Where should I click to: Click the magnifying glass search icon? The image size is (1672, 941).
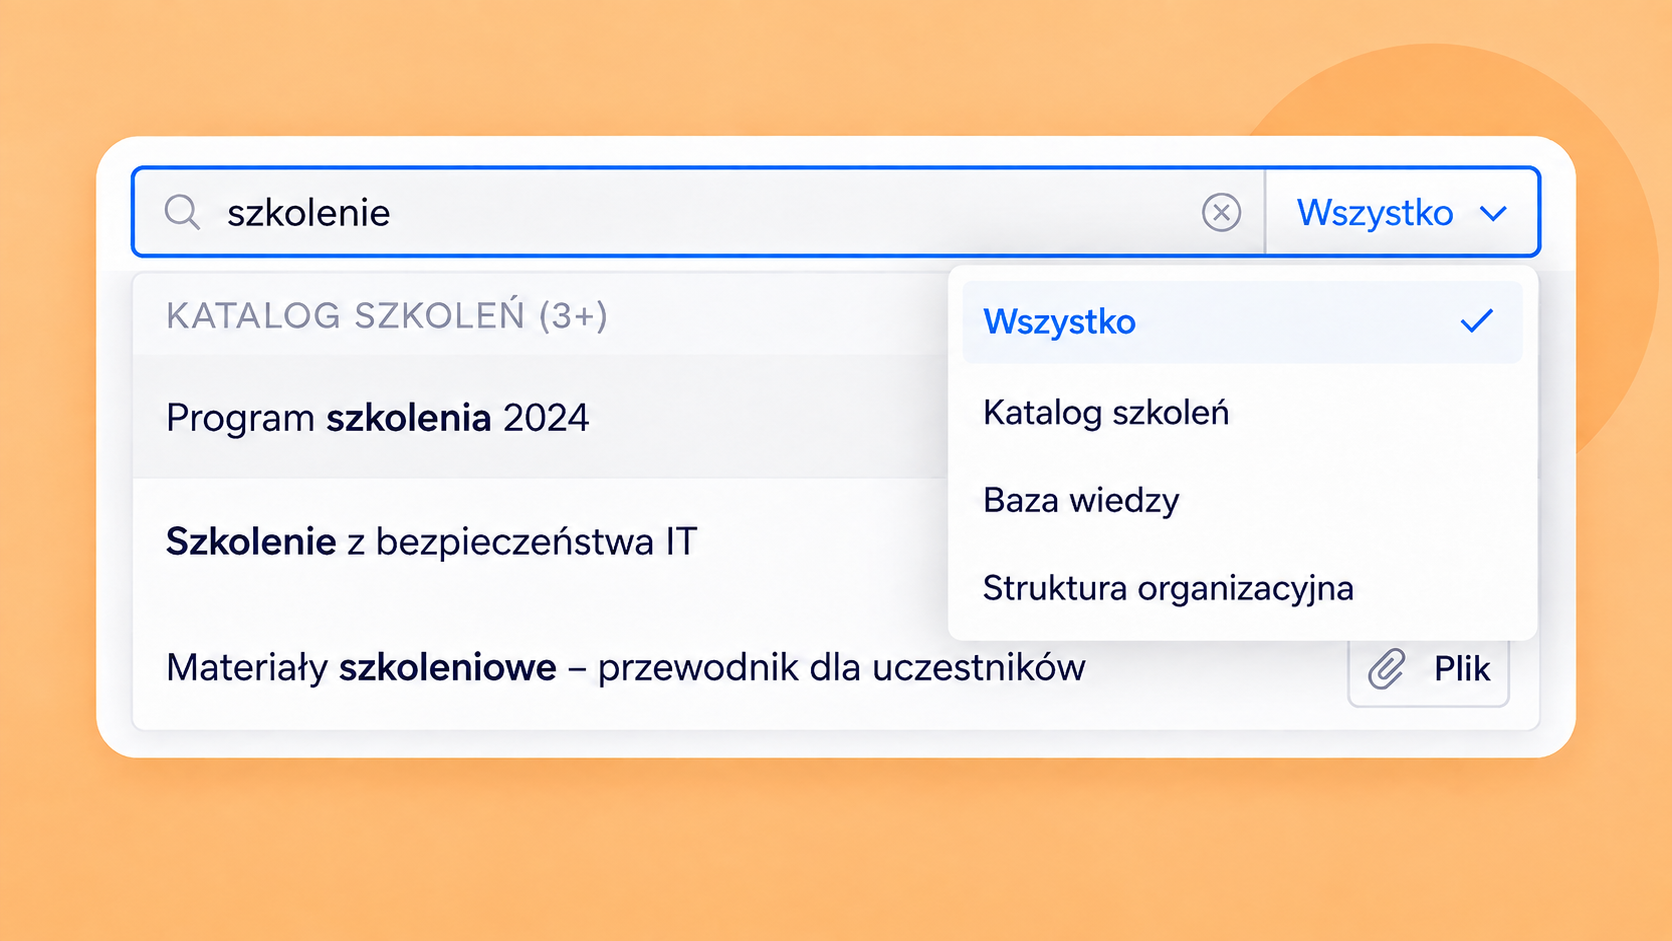(x=182, y=212)
